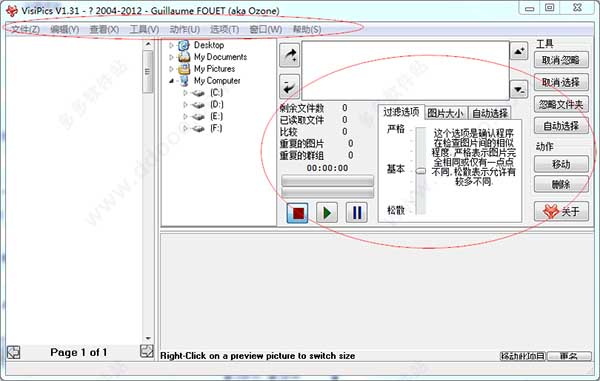The image size is (600, 381).
Task: Expand the Desktop tree node
Action: coord(171,45)
